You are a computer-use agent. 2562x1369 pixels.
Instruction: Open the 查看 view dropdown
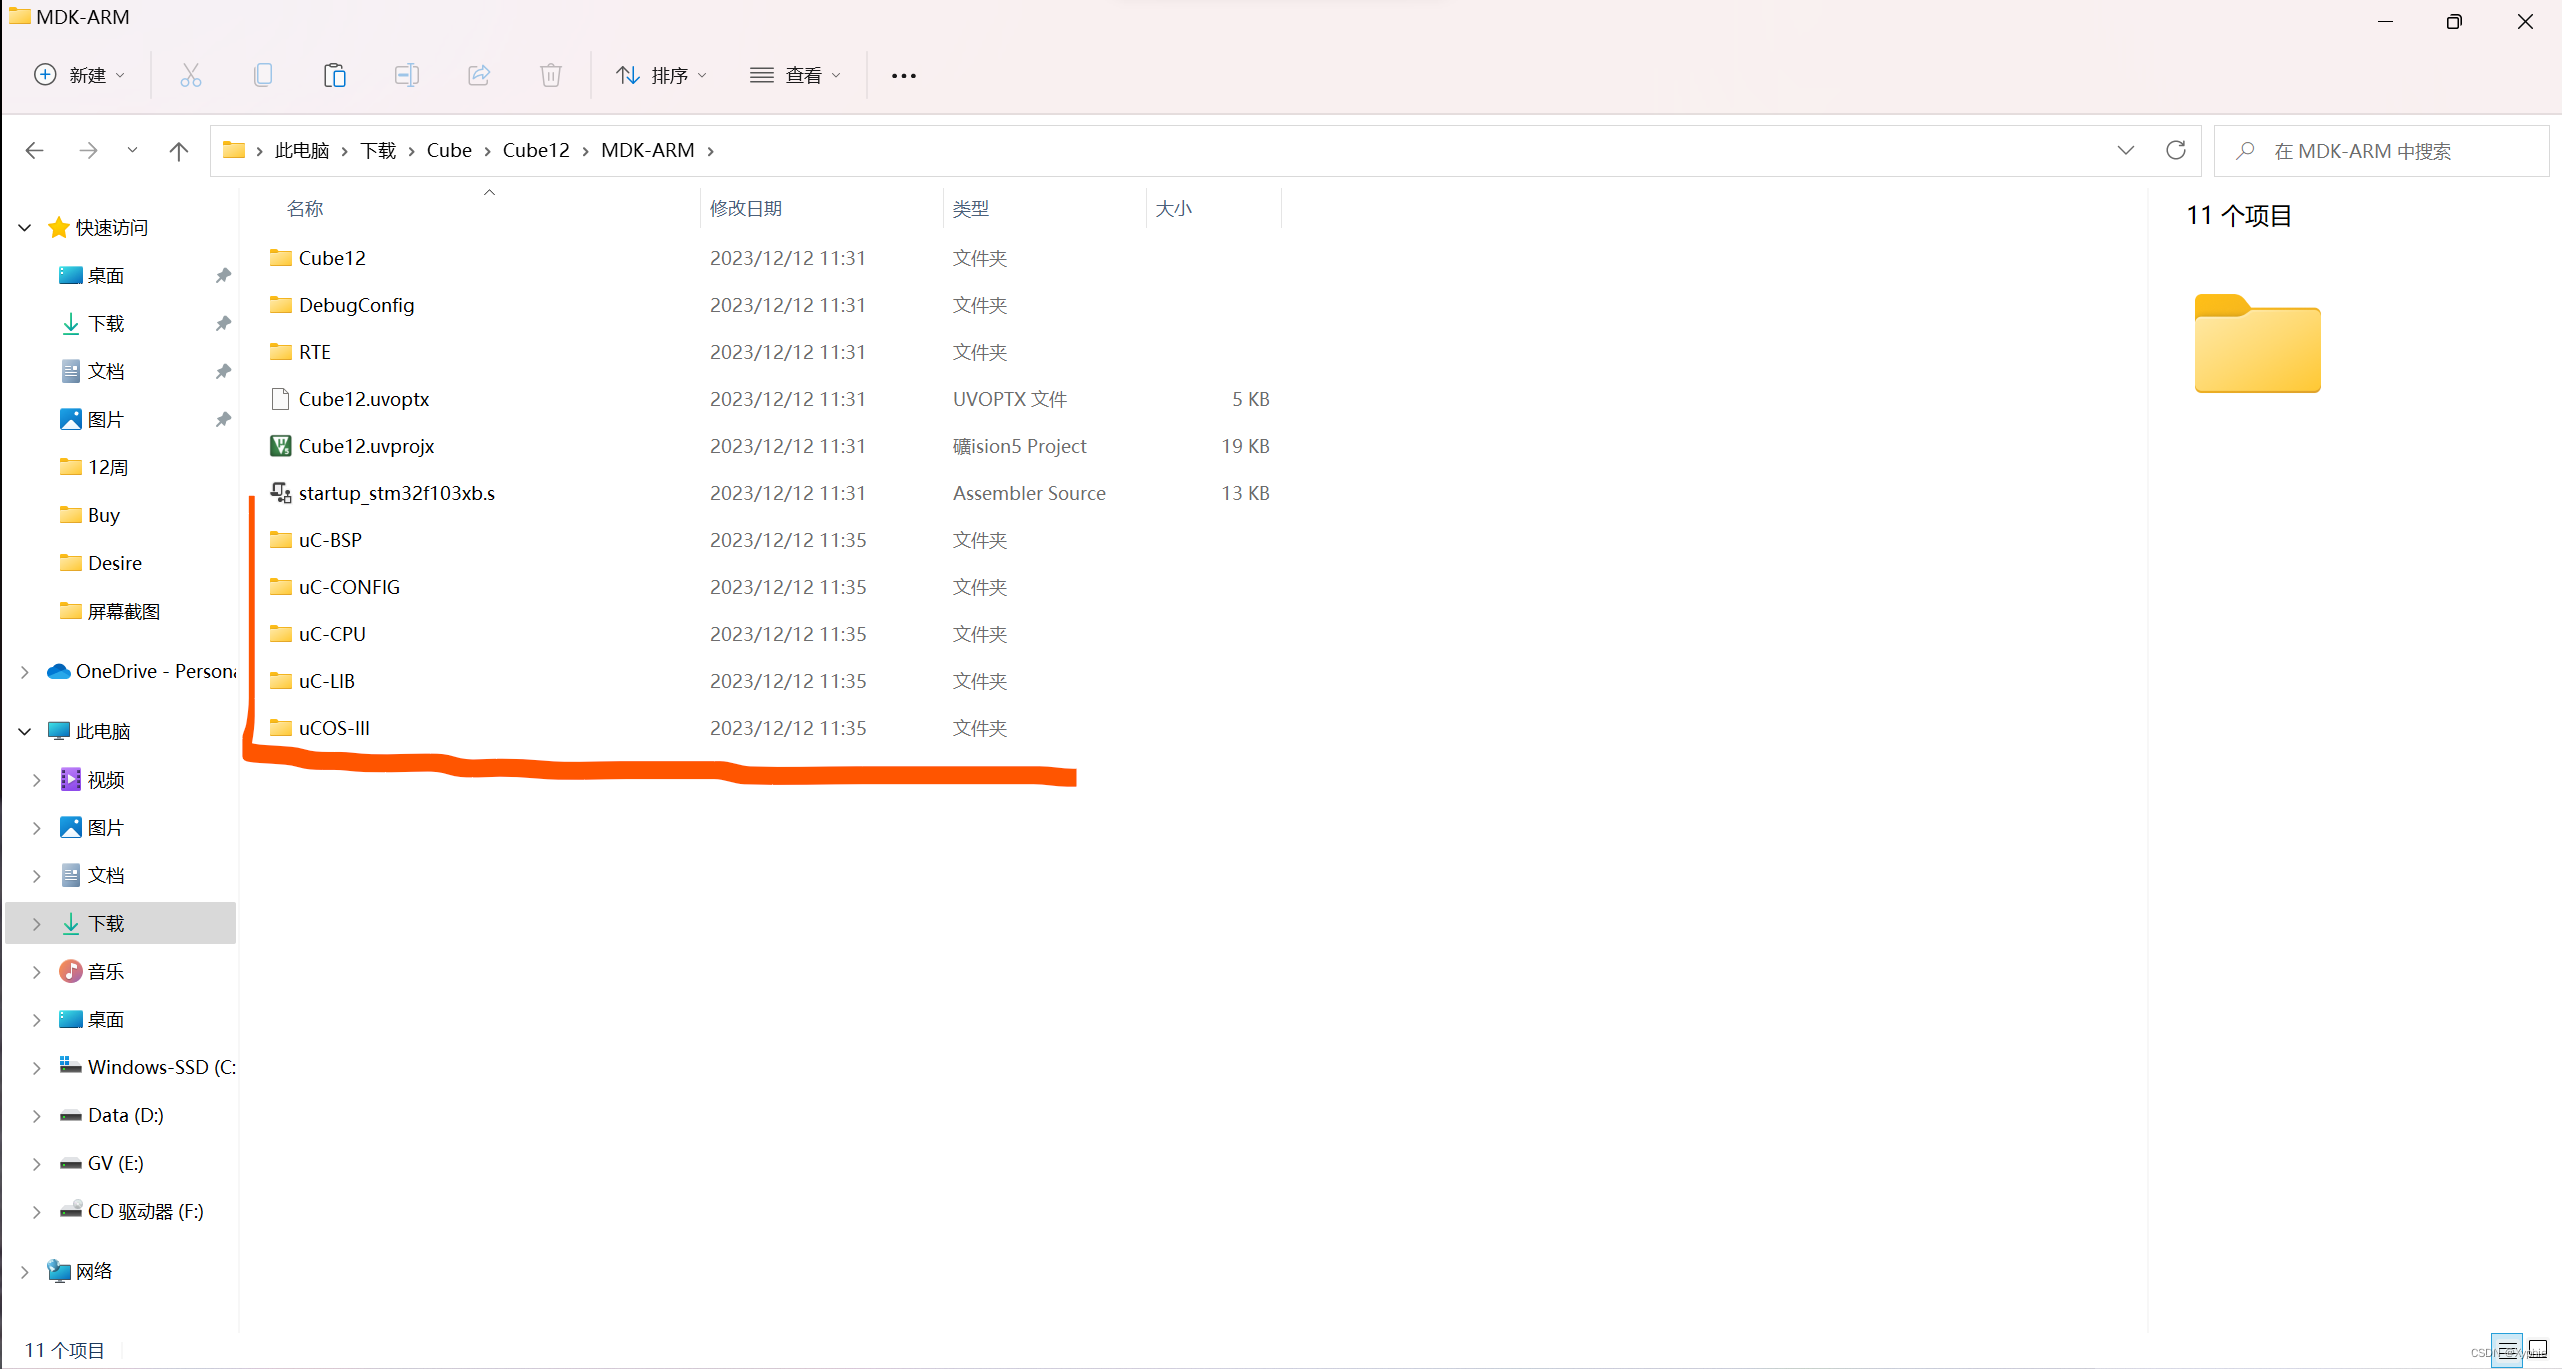[796, 75]
